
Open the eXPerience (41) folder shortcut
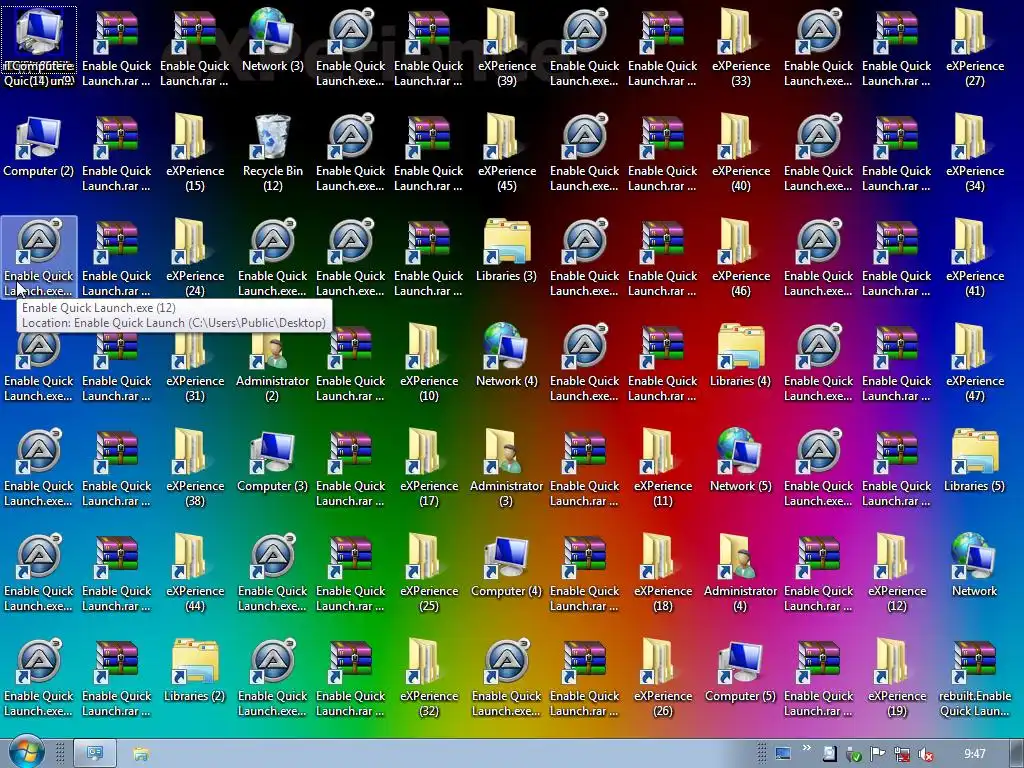(x=974, y=257)
